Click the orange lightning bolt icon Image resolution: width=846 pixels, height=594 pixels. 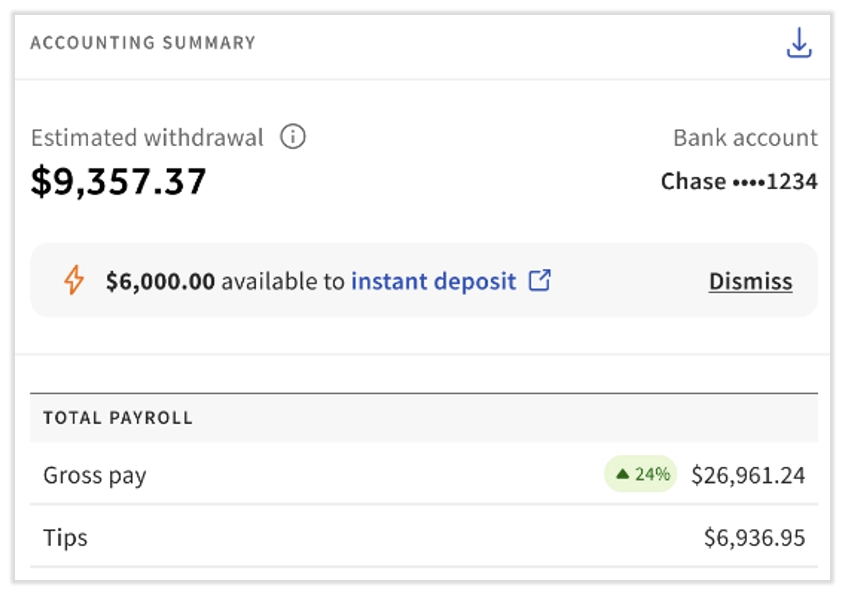[x=74, y=281]
